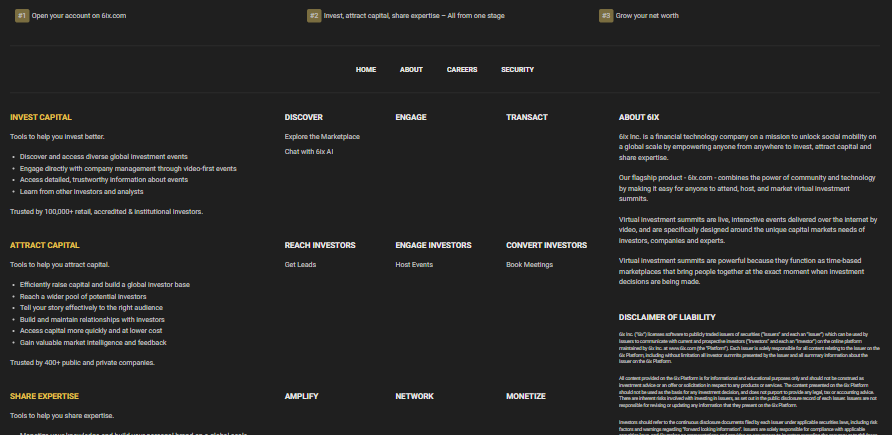Visit the SECURITY nav link
The width and height of the screenshot is (892, 435).
517,70
